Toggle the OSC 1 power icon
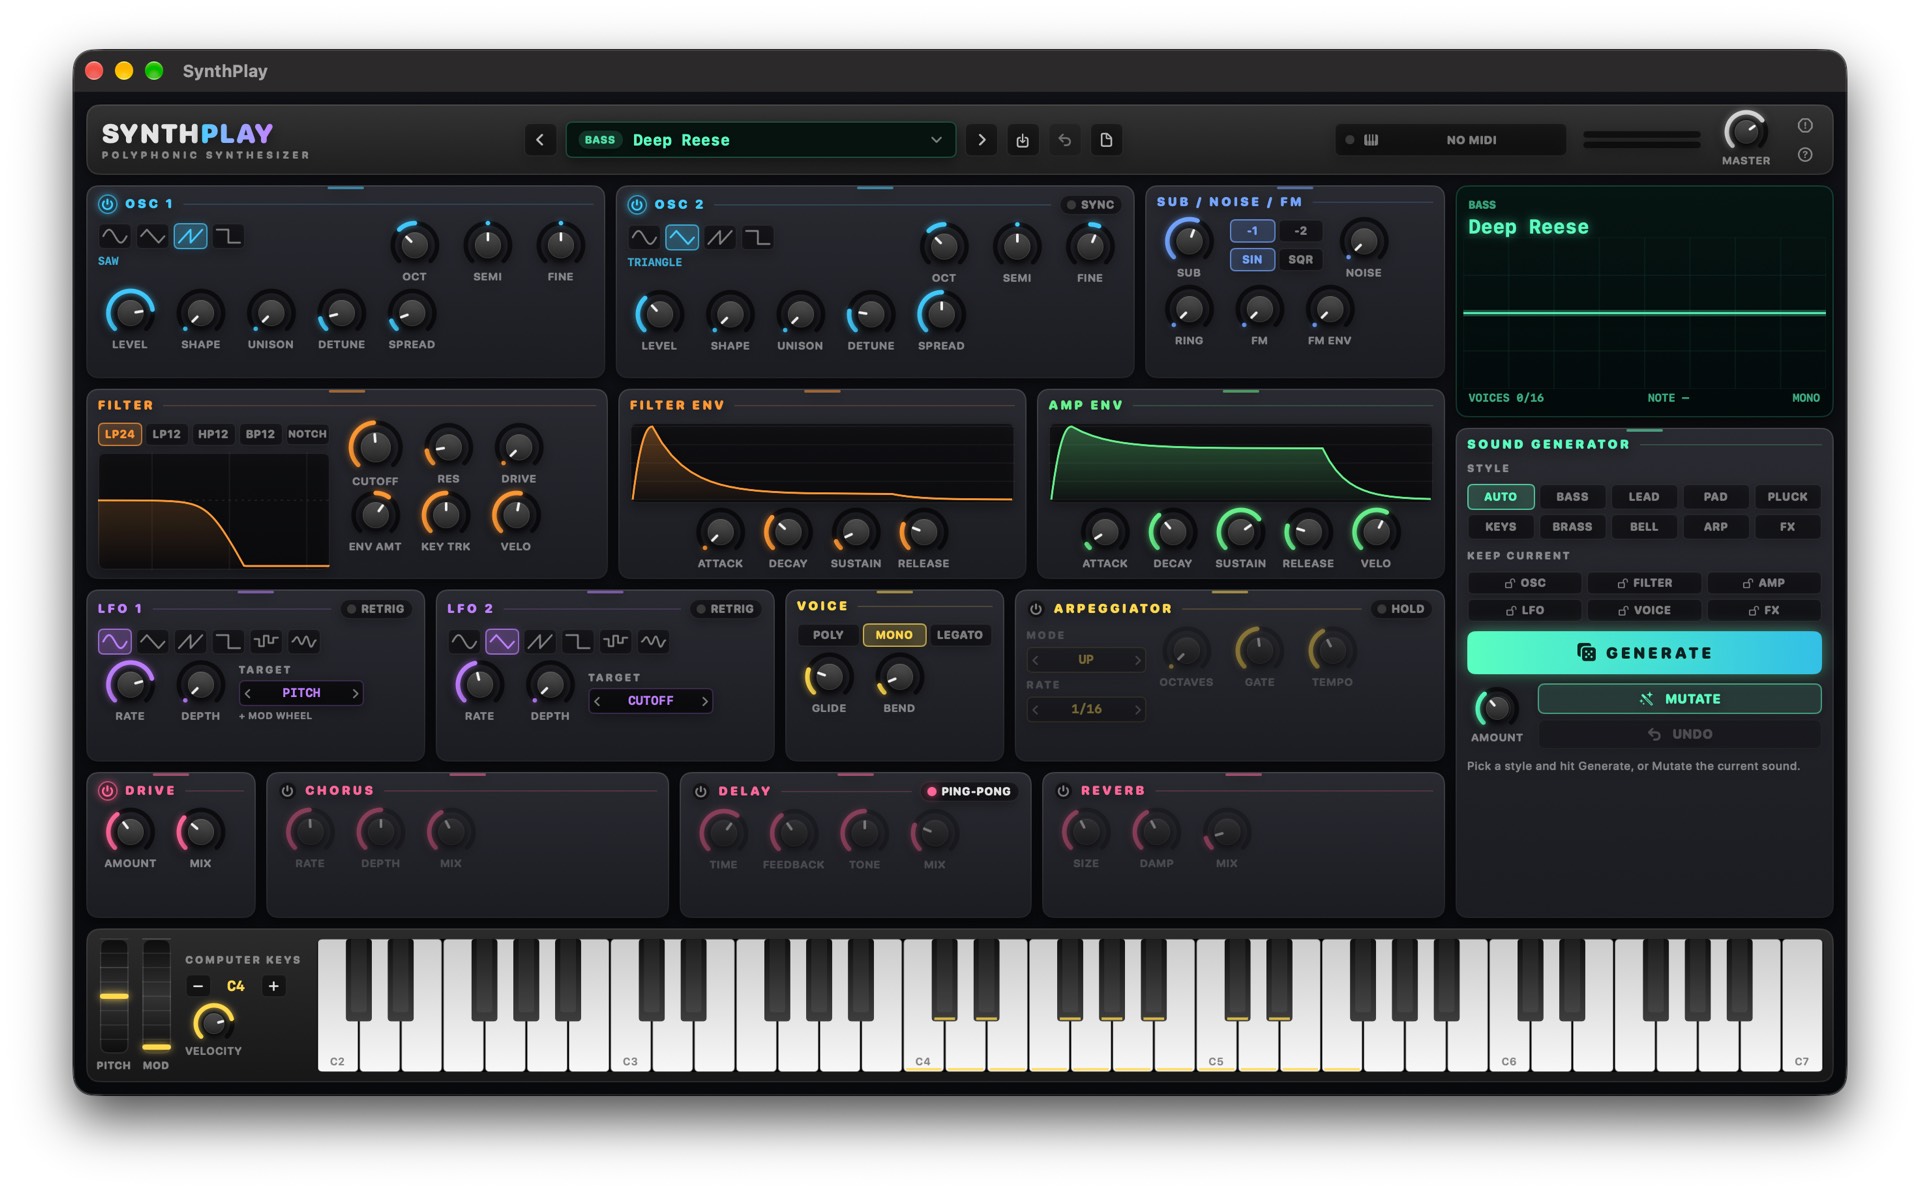 click(108, 204)
